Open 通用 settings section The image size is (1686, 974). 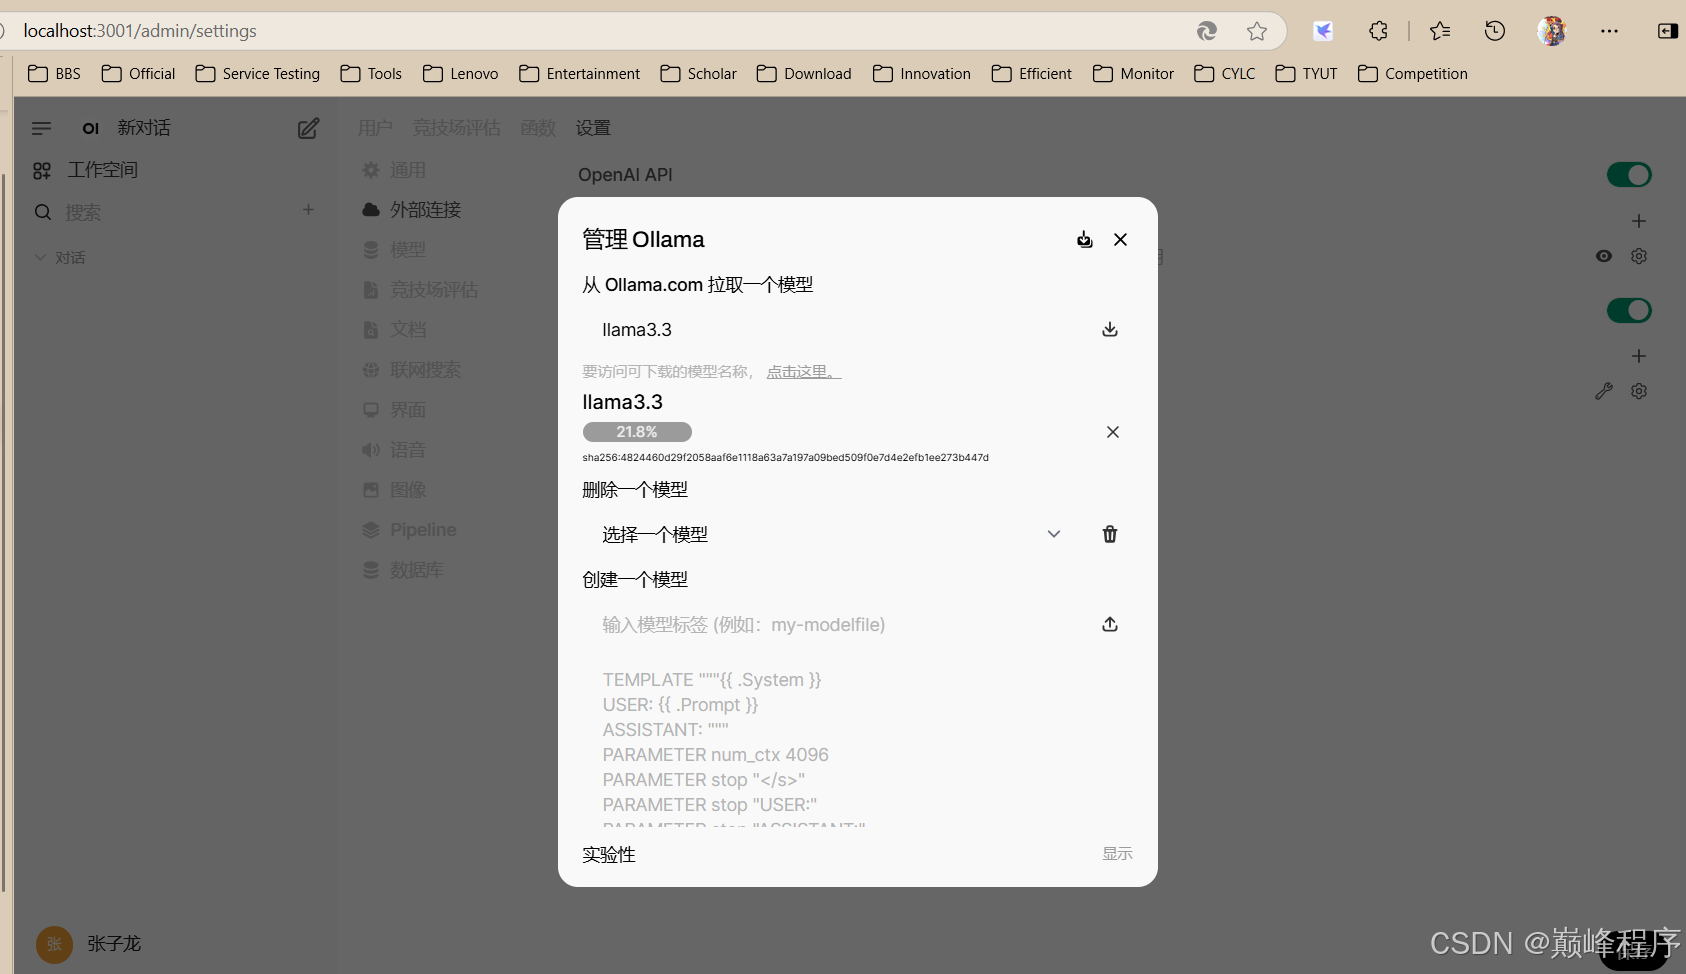395,170
